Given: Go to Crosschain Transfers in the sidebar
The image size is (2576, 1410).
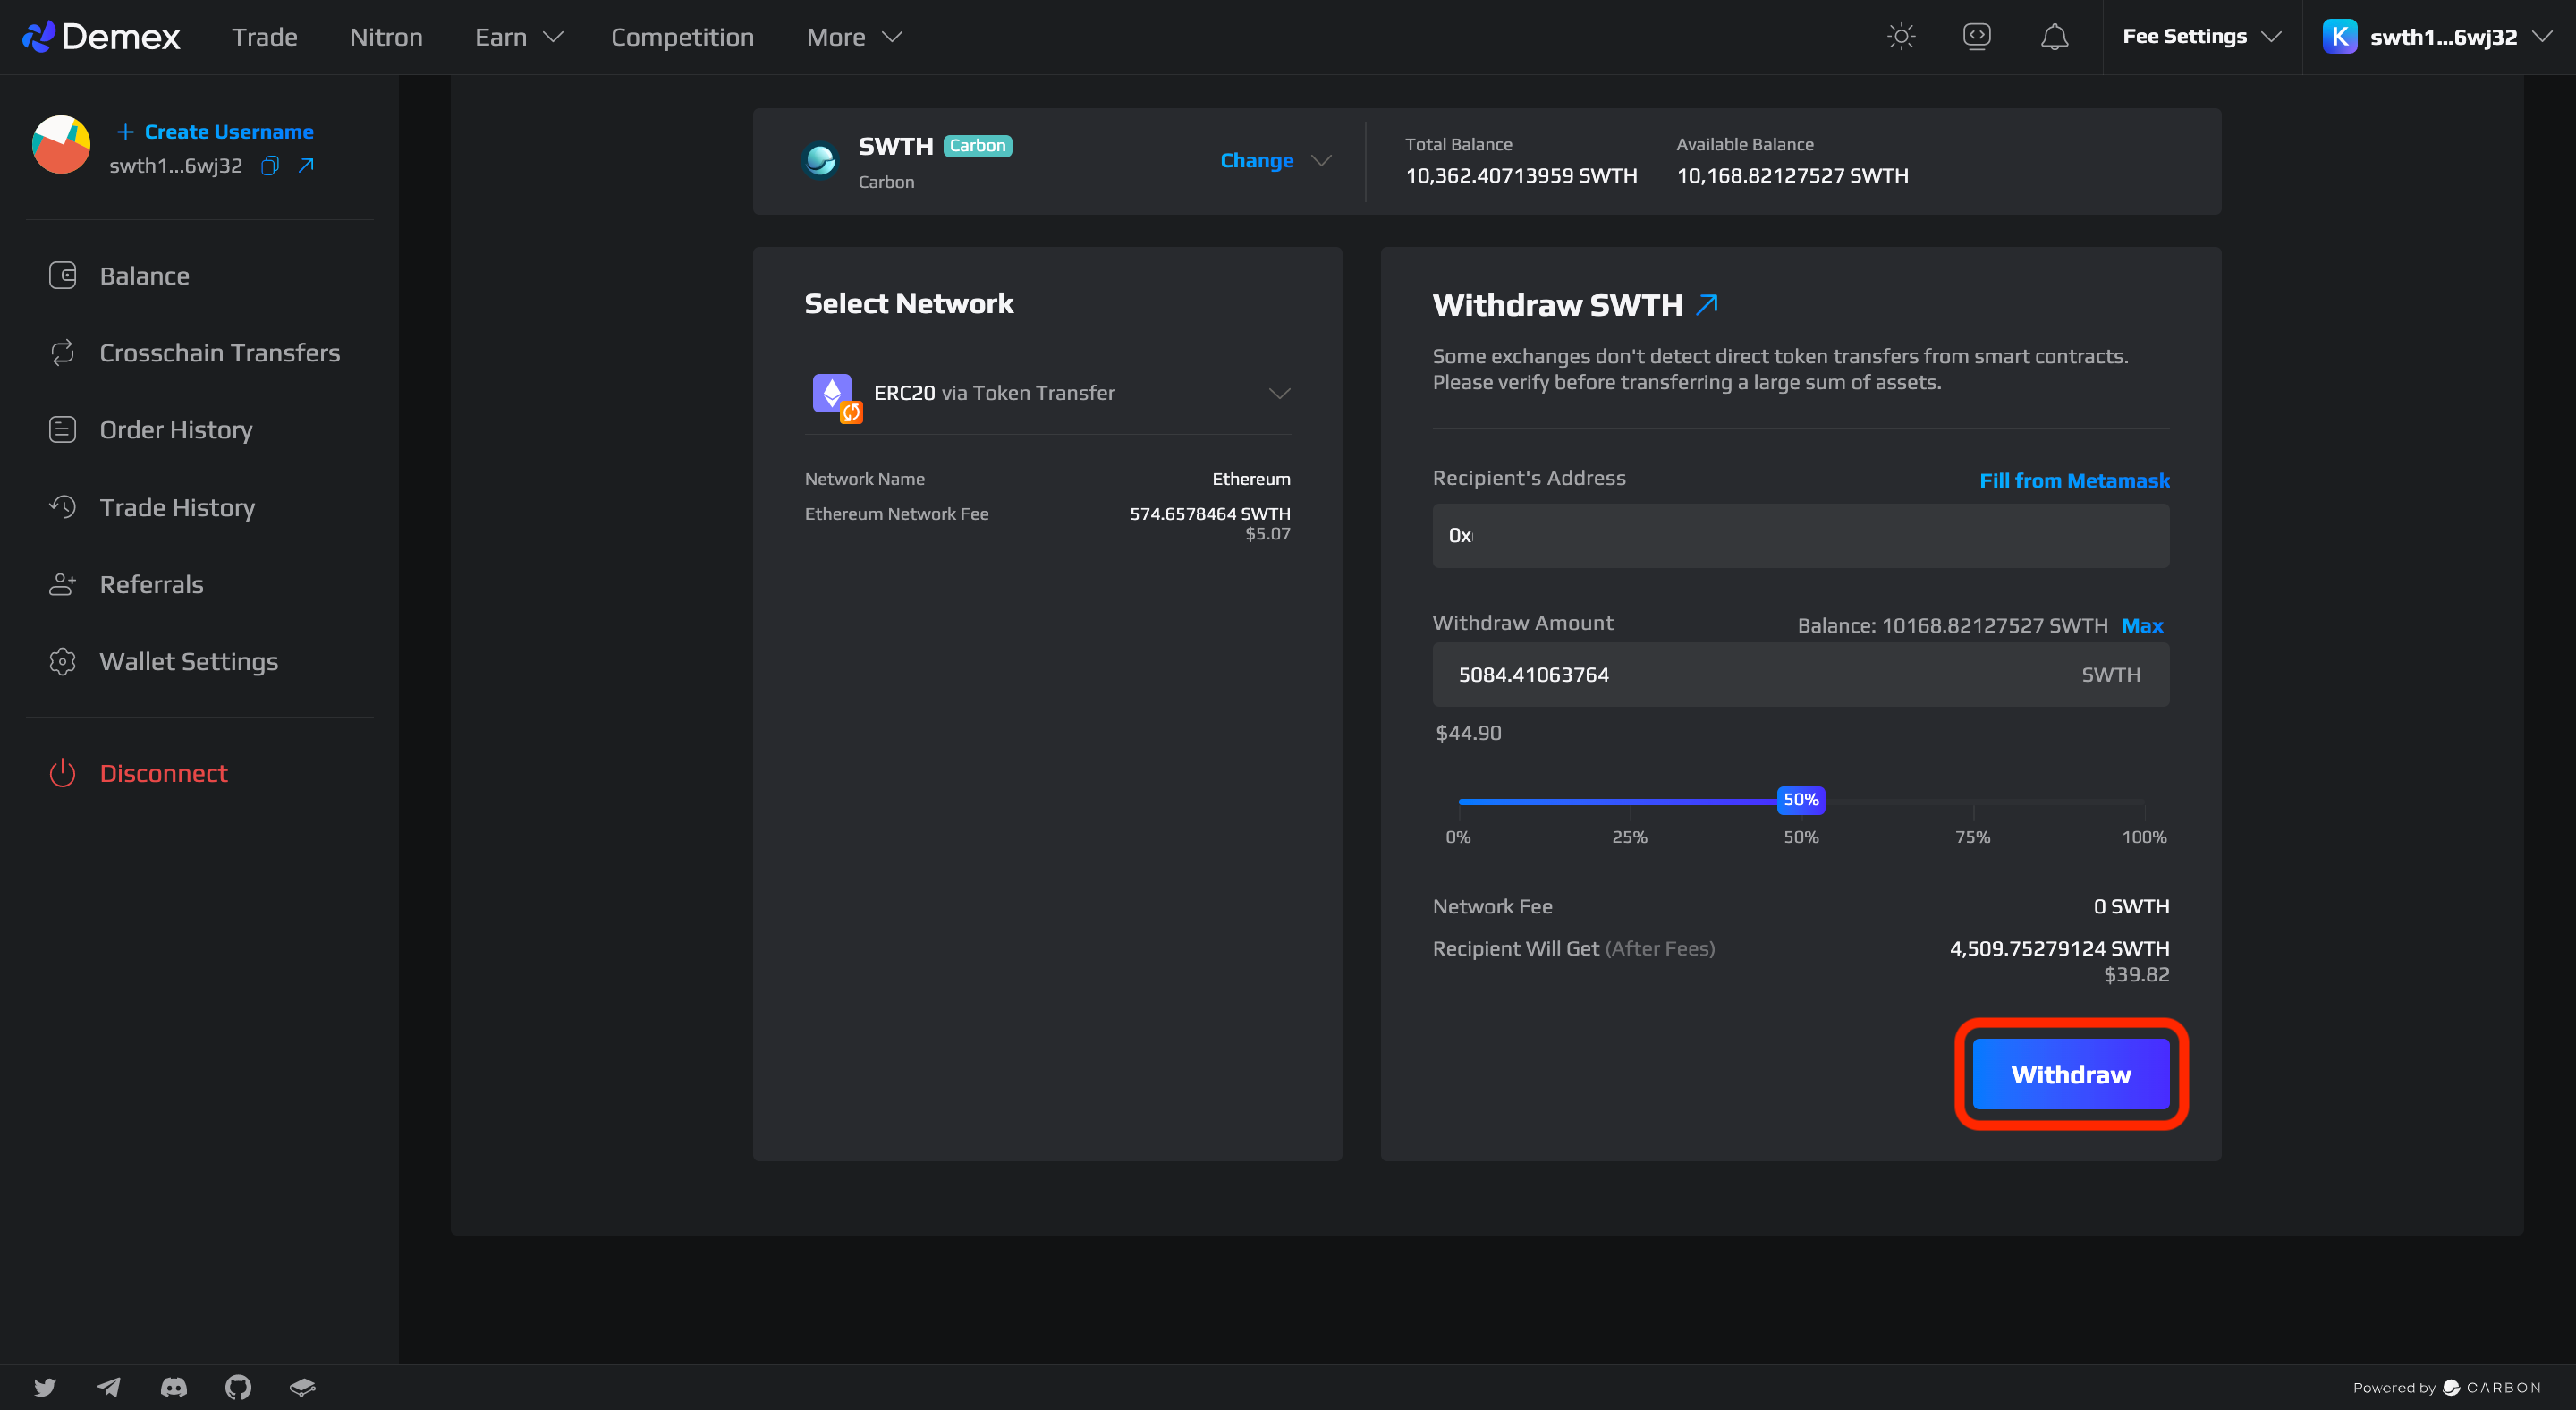Looking at the screenshot, I should pyautogui.click(x=219, y=353).
